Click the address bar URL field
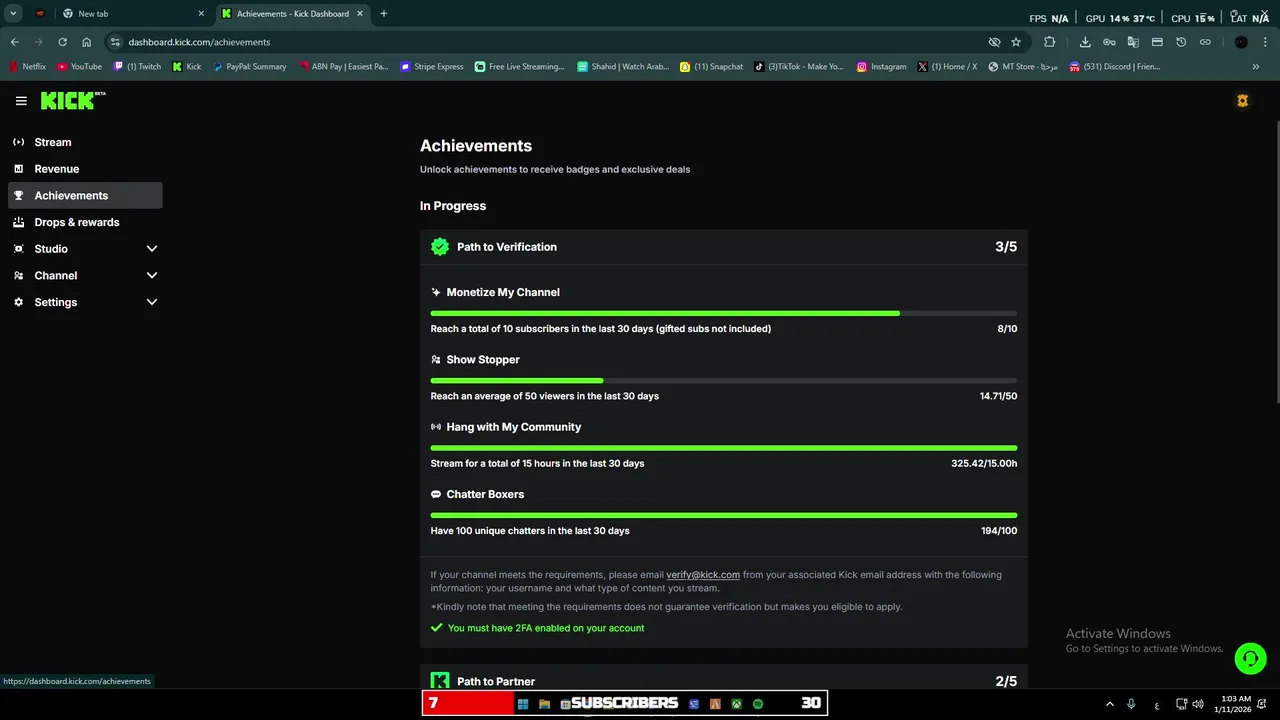This screenshot has width=1280, height=720. (x=550, y=42)
